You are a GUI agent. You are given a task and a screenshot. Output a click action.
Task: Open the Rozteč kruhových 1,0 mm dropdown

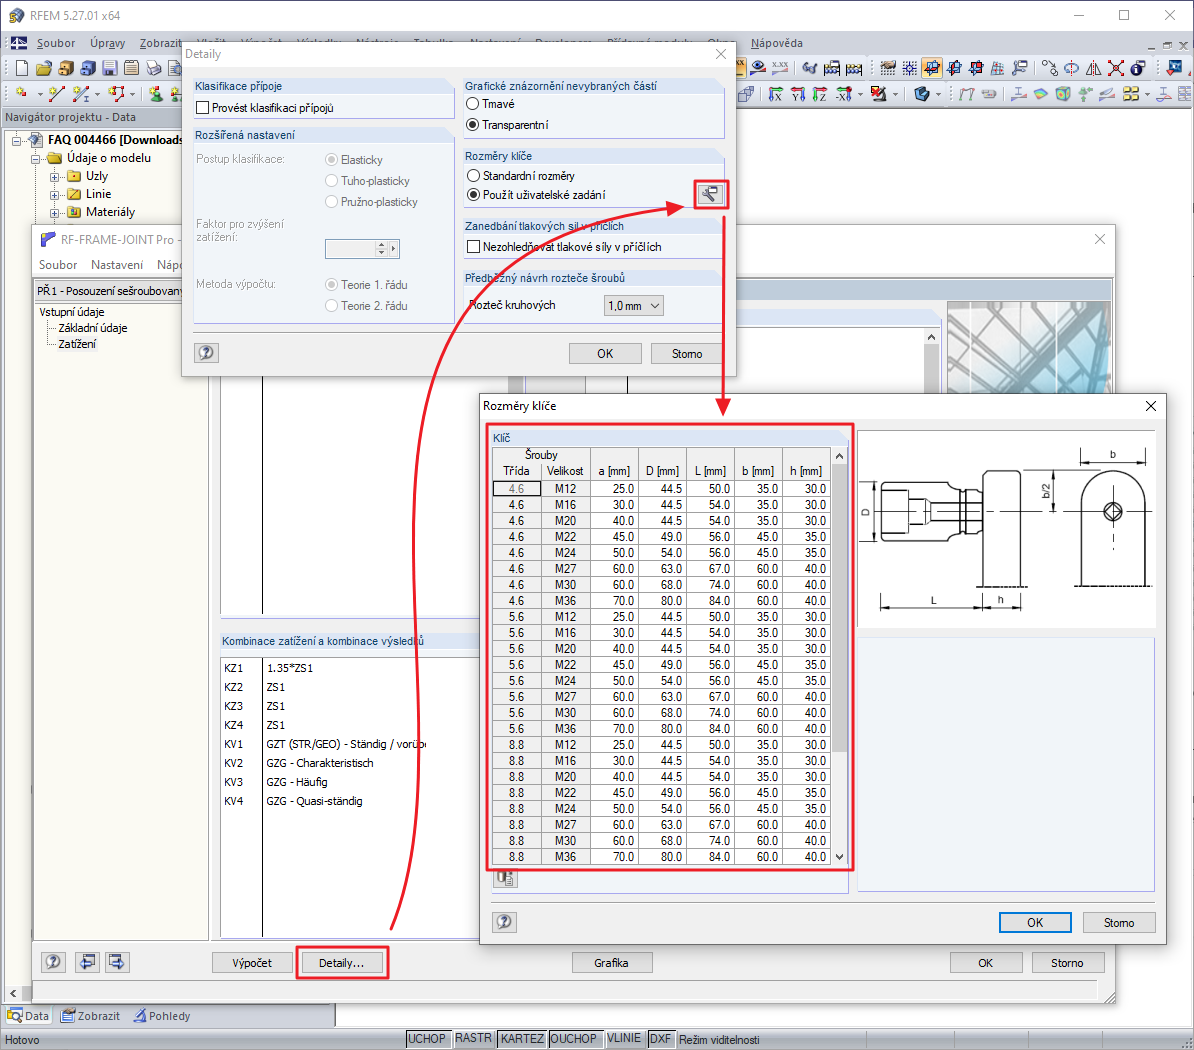pos(634,305)
